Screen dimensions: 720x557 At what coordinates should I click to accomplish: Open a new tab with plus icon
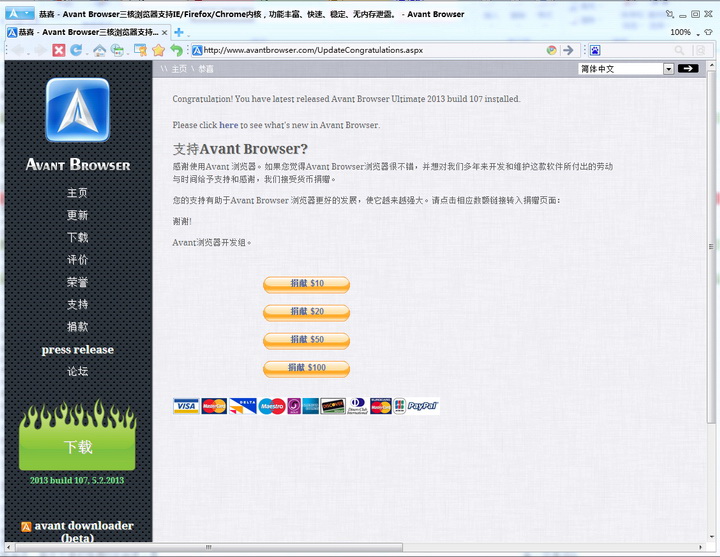click(x=179, y=32)
